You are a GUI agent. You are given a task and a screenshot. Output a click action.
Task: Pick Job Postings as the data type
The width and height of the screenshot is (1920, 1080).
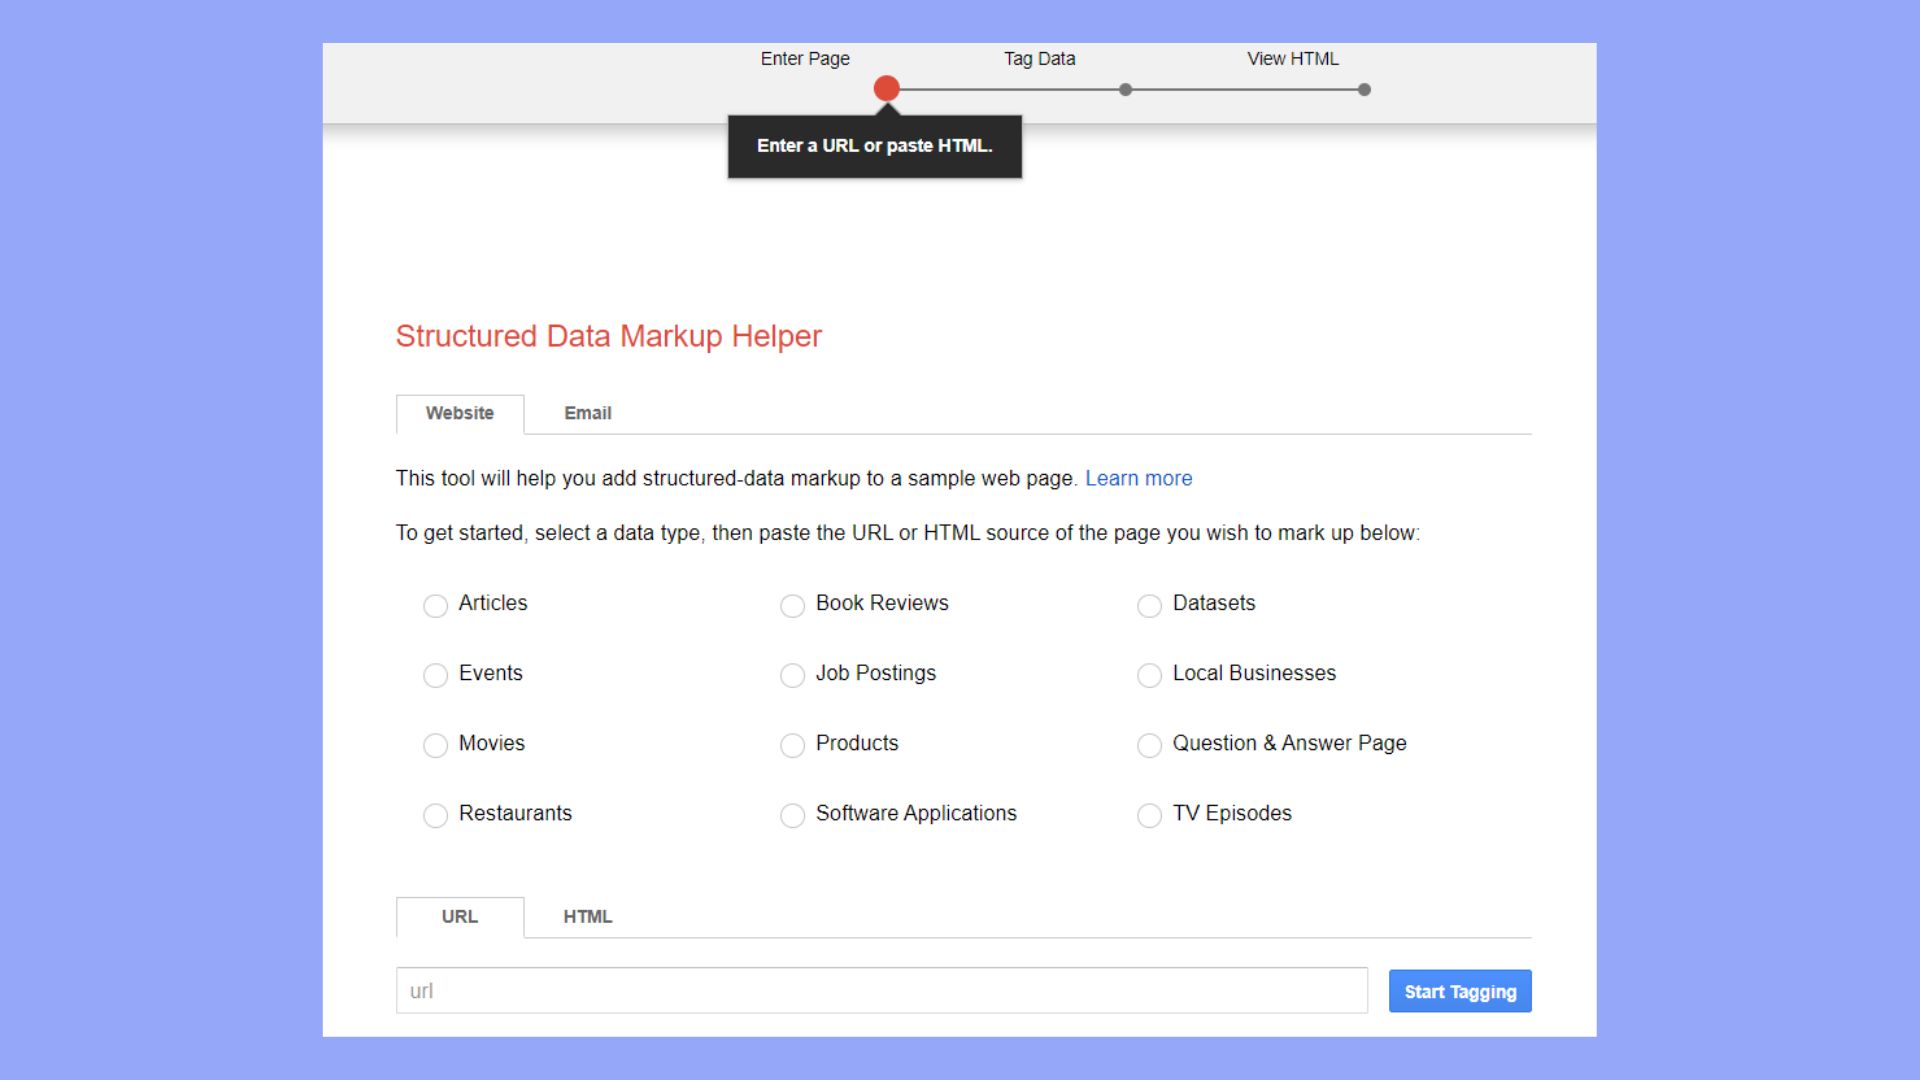click(792, 675)
